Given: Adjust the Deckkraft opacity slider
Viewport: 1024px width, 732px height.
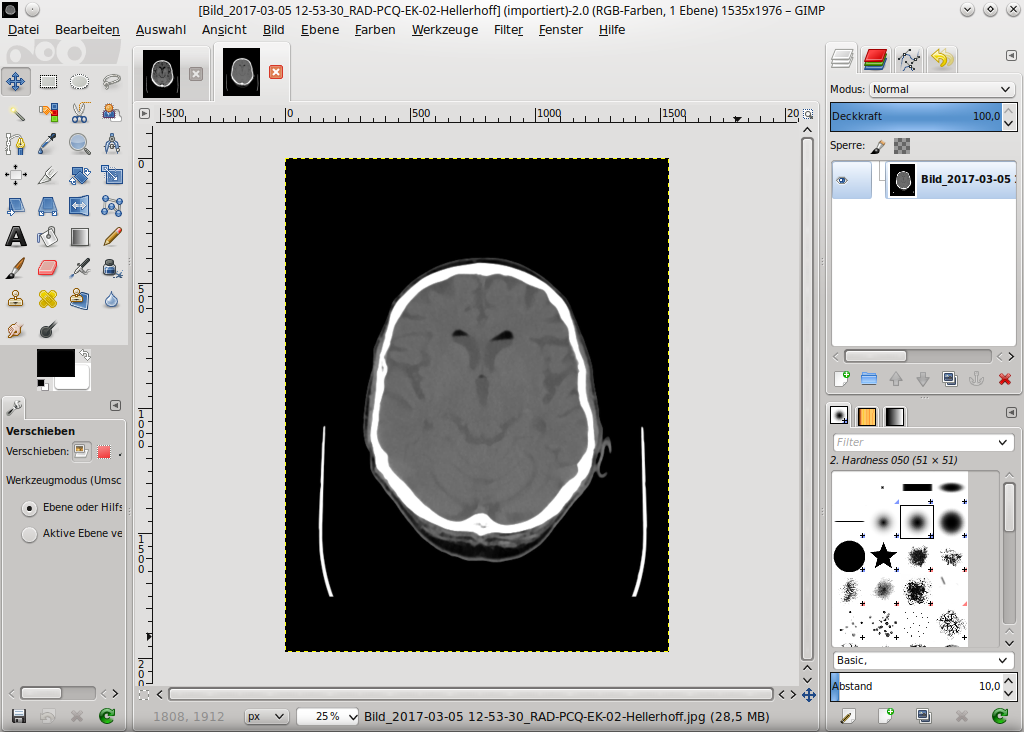Looking at the screenshot, I should (x=916, y=116).
